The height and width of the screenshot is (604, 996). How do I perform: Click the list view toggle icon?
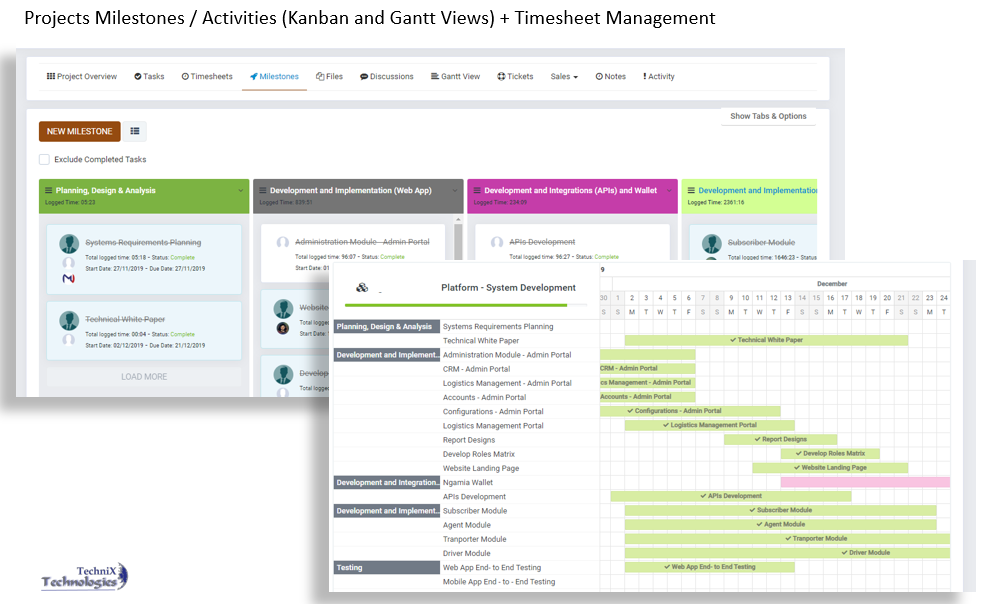coord(135,131)
